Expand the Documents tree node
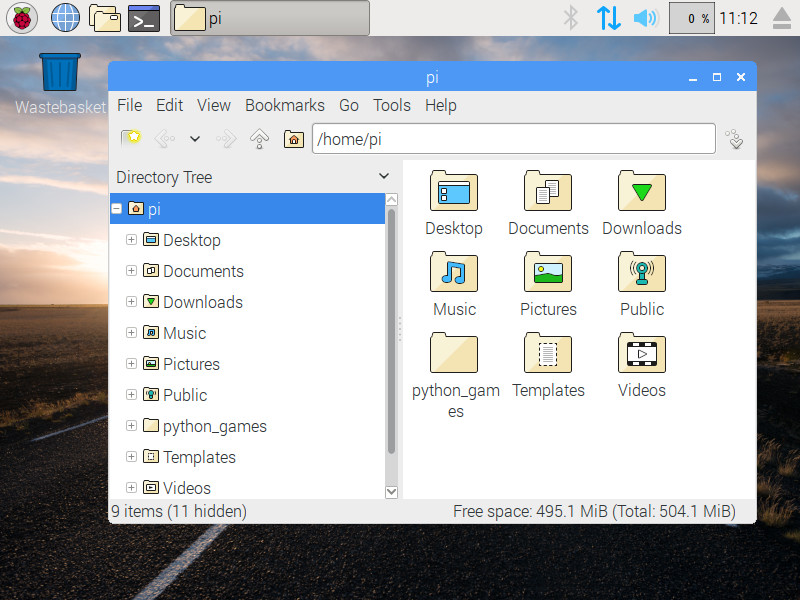Screen dimensions: 800x600 point(131,270)
